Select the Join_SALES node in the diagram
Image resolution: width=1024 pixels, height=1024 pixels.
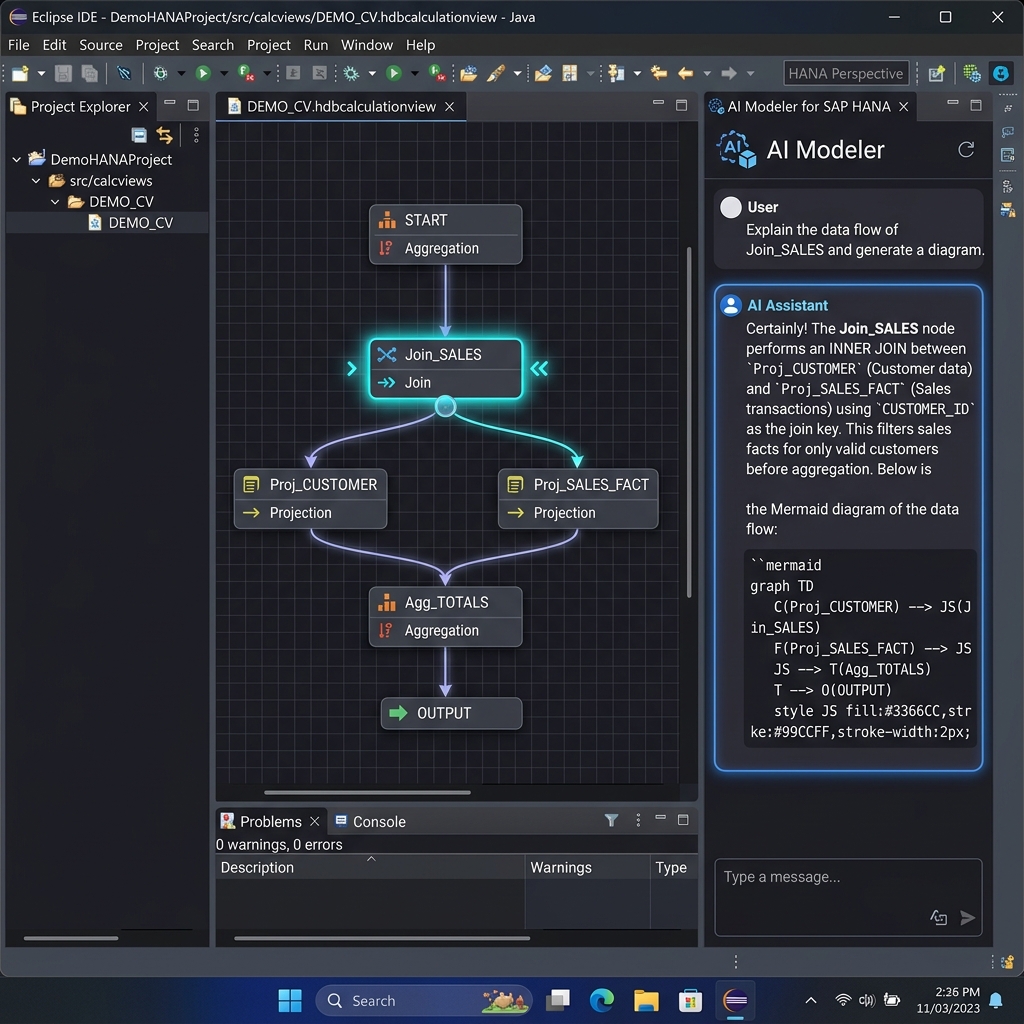pos(445,368)
